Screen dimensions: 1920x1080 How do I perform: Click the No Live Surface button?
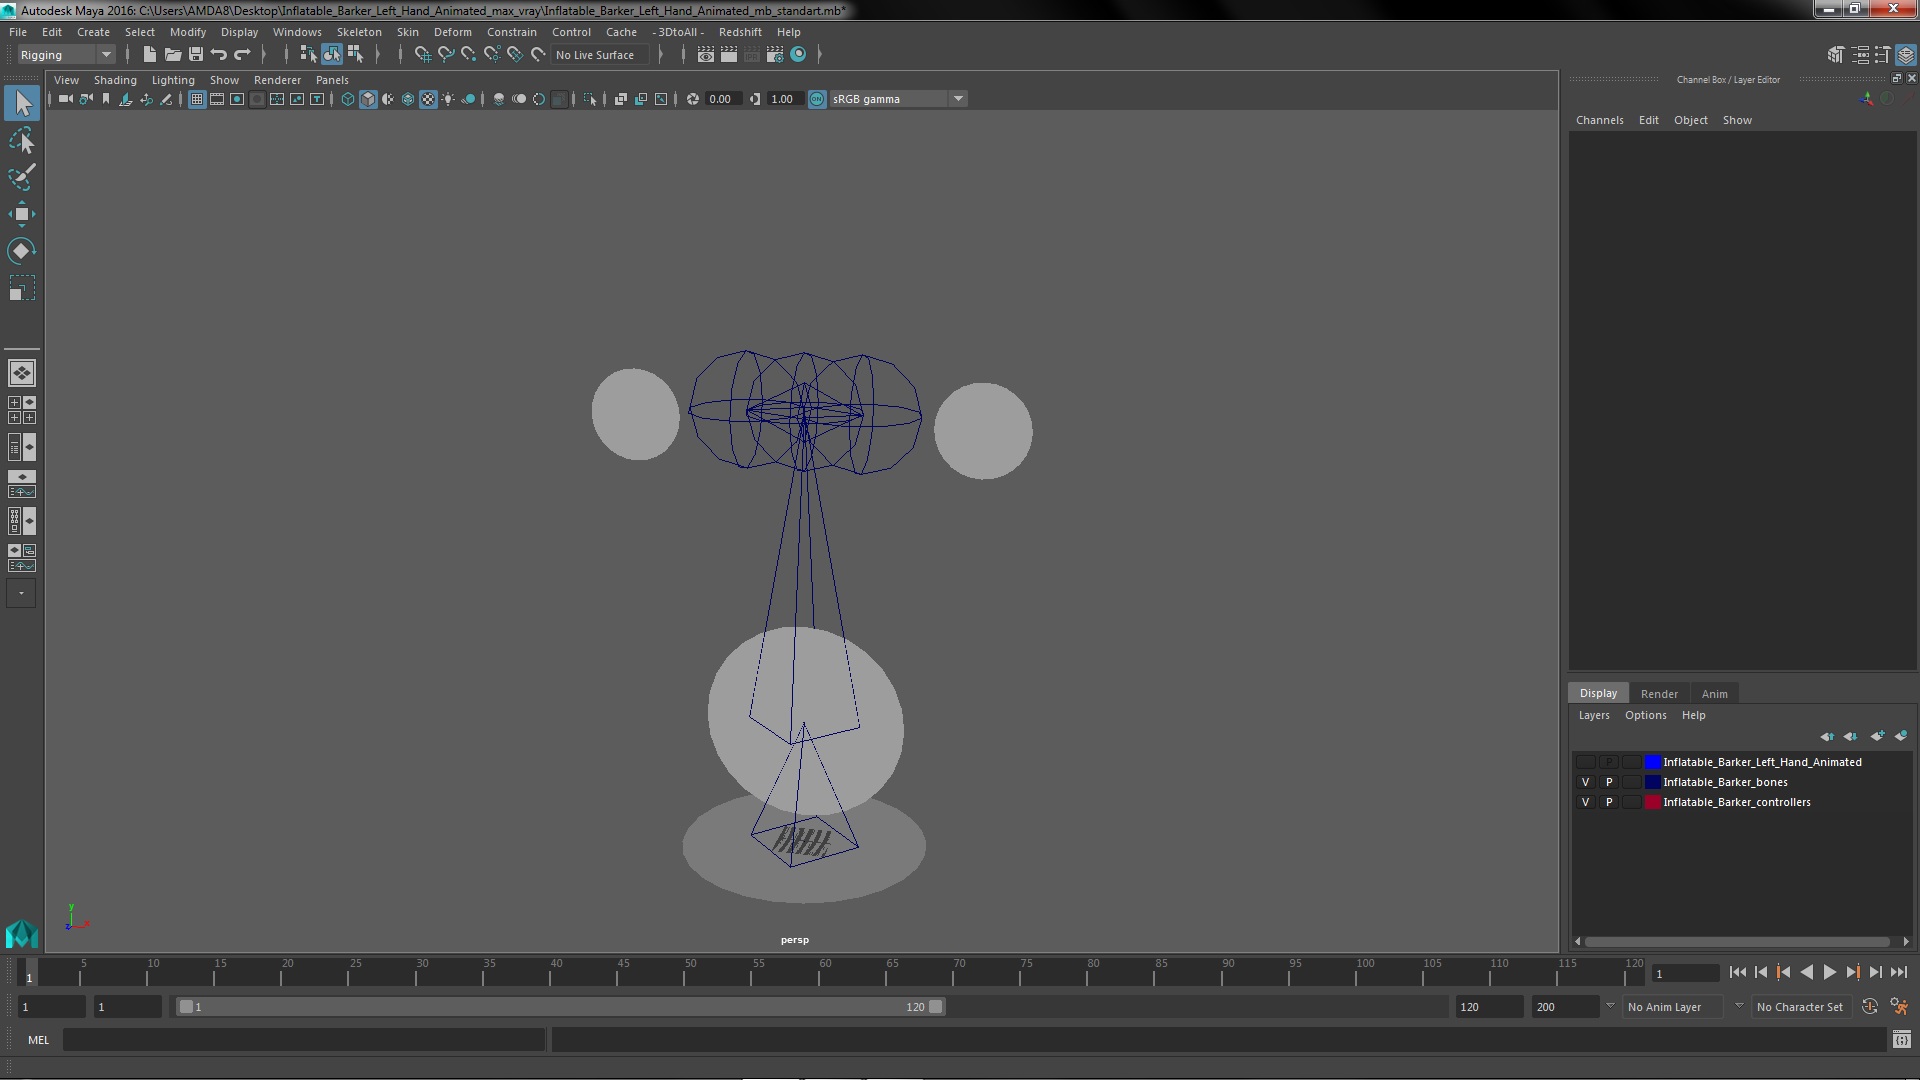click(597, 54)
